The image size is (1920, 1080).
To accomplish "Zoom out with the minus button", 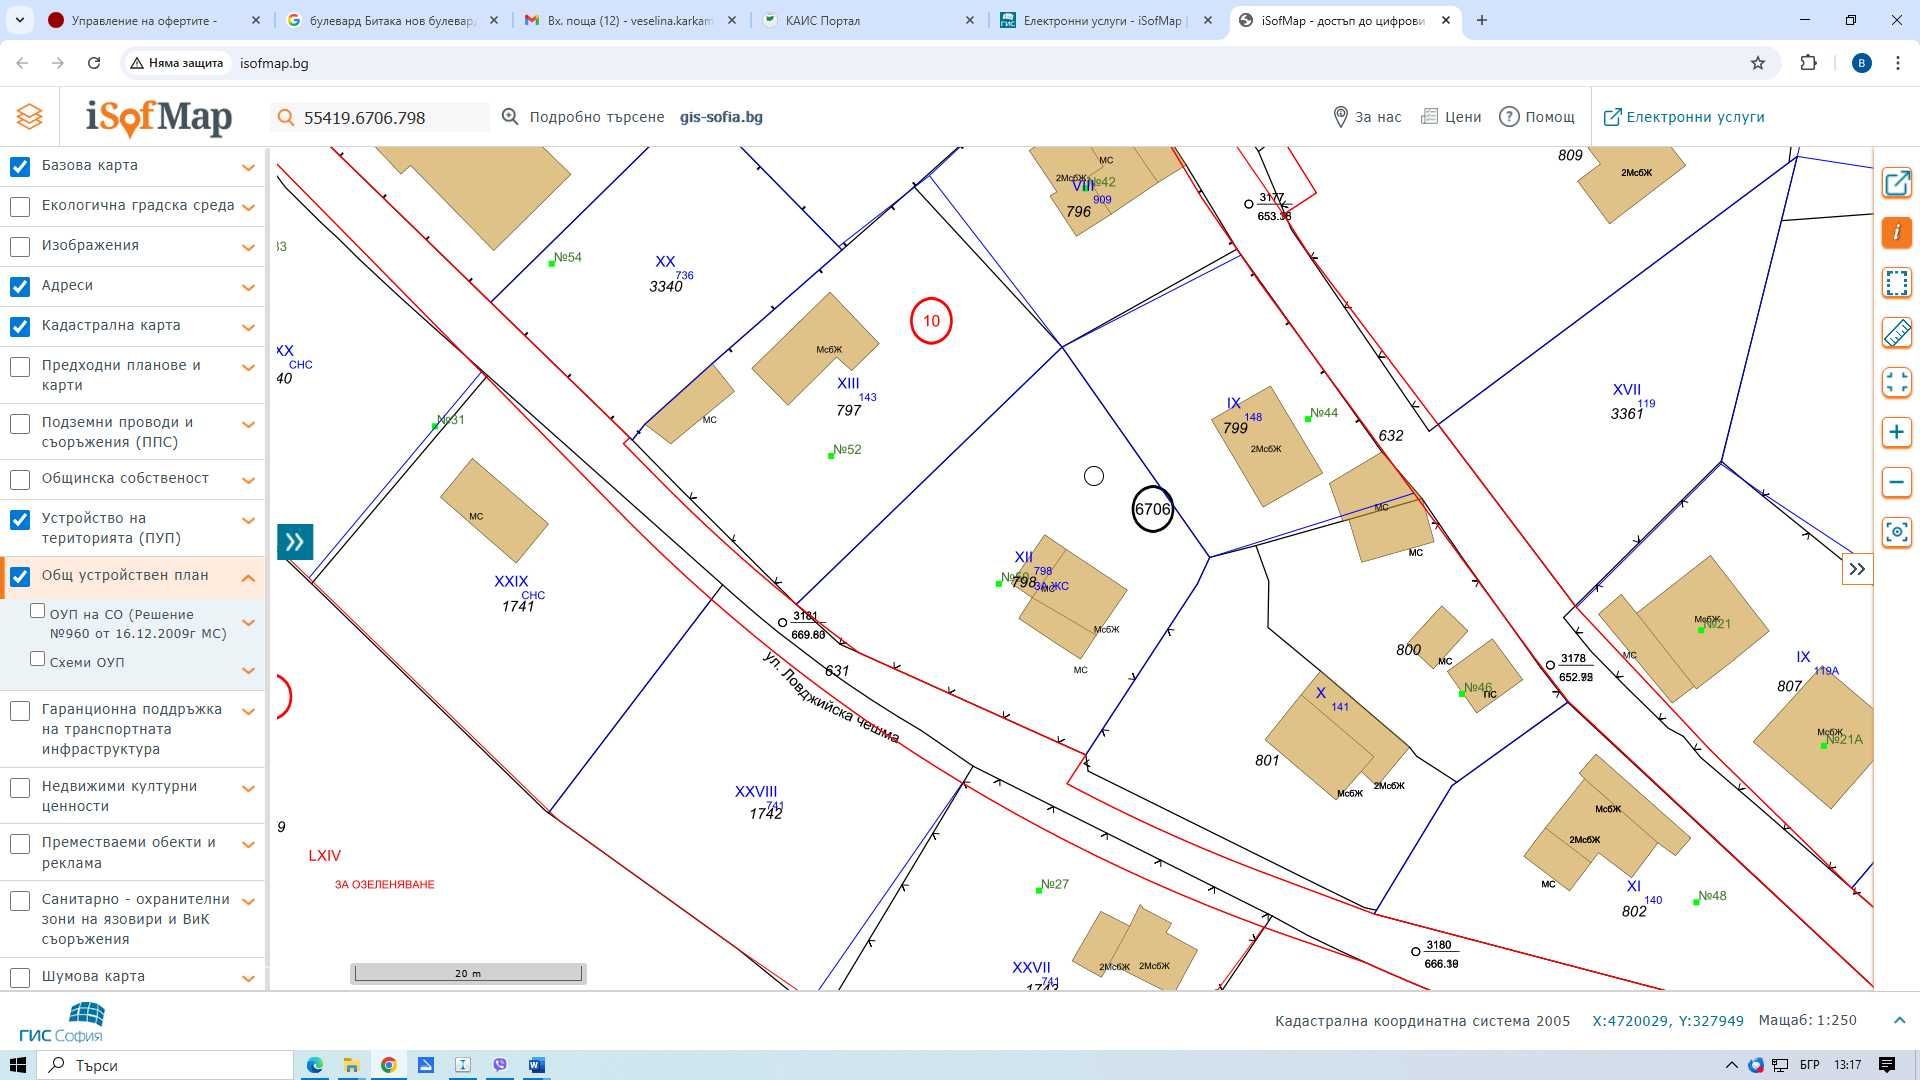I will click(1896, 483).
